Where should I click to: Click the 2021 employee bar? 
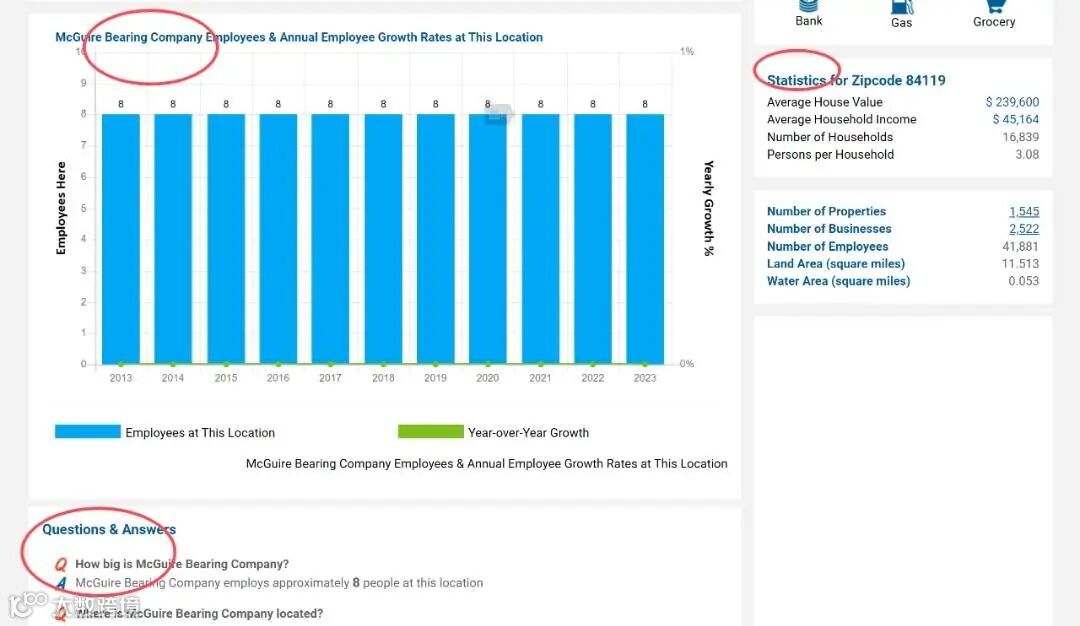click(x=541, y=239)
